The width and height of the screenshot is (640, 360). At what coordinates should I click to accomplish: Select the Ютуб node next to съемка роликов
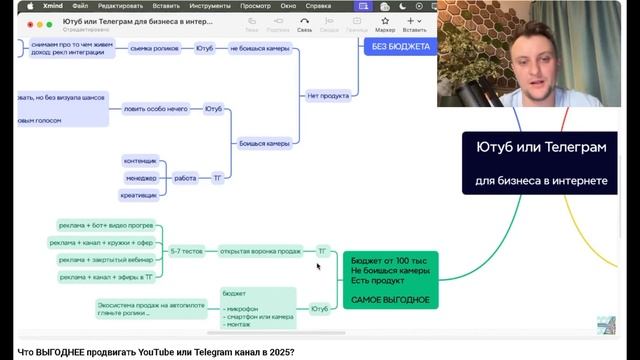coord(204,48)
